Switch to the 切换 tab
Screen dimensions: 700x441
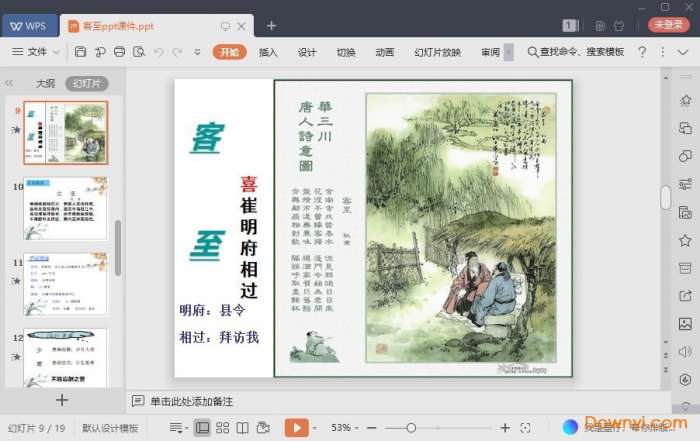346,52
